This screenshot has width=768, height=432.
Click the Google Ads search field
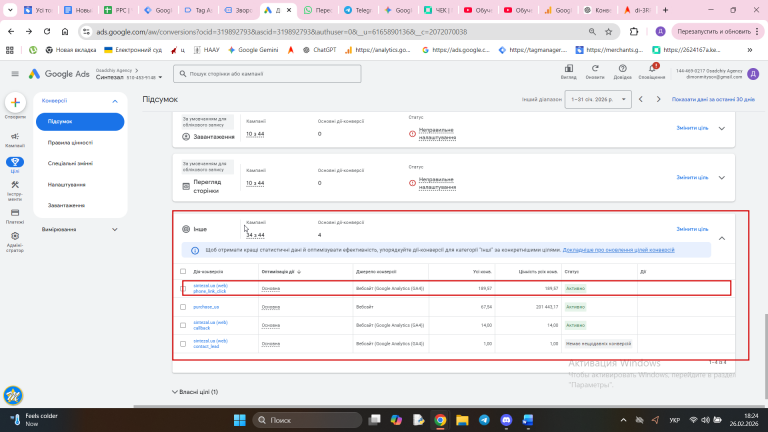coord(267,74)
